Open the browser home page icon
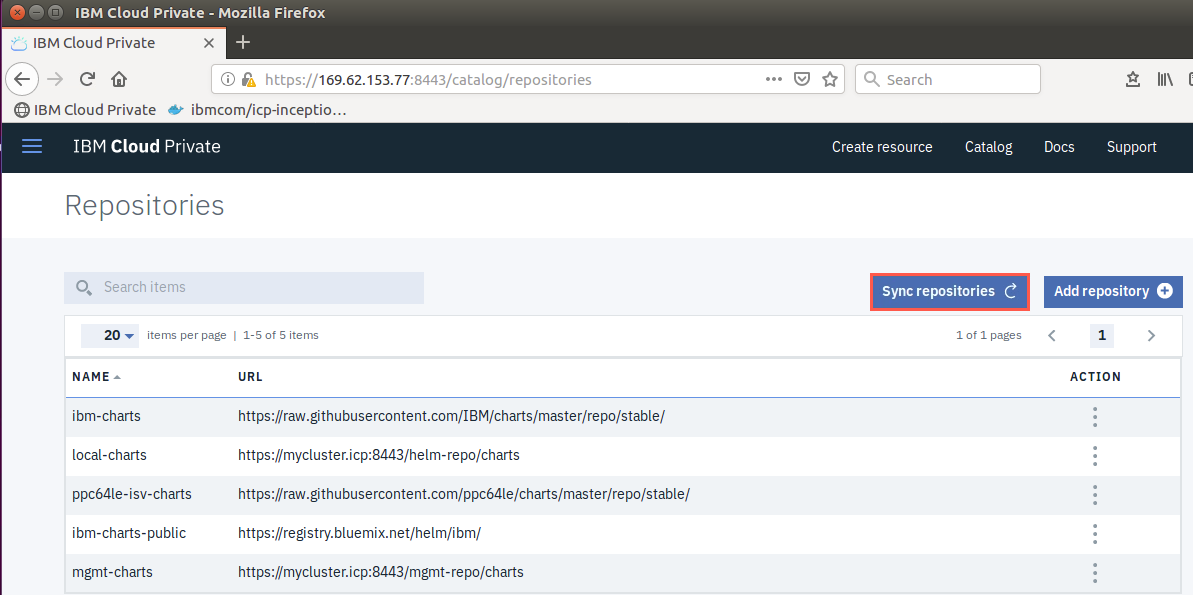1193x595 pixels. [119, 79]
